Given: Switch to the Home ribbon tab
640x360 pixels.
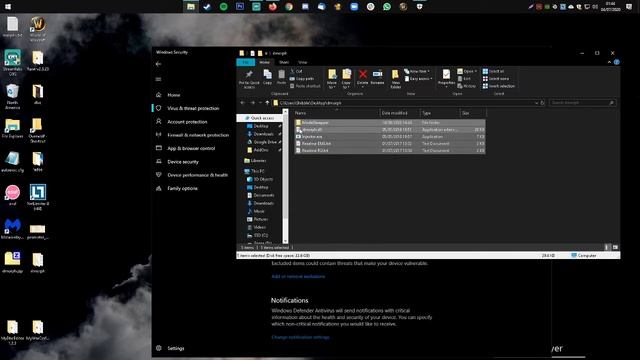Looking at the screenshot, I should tap(264, 62).
